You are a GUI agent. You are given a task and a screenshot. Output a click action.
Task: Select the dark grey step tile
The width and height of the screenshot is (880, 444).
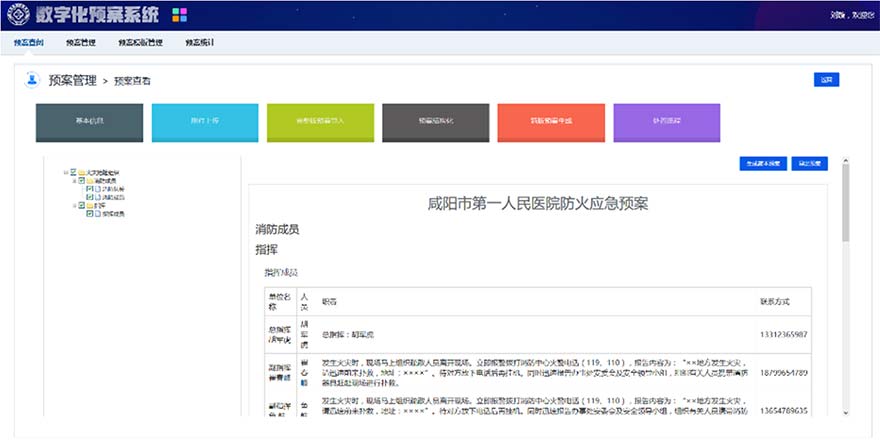tap(436, 122)
